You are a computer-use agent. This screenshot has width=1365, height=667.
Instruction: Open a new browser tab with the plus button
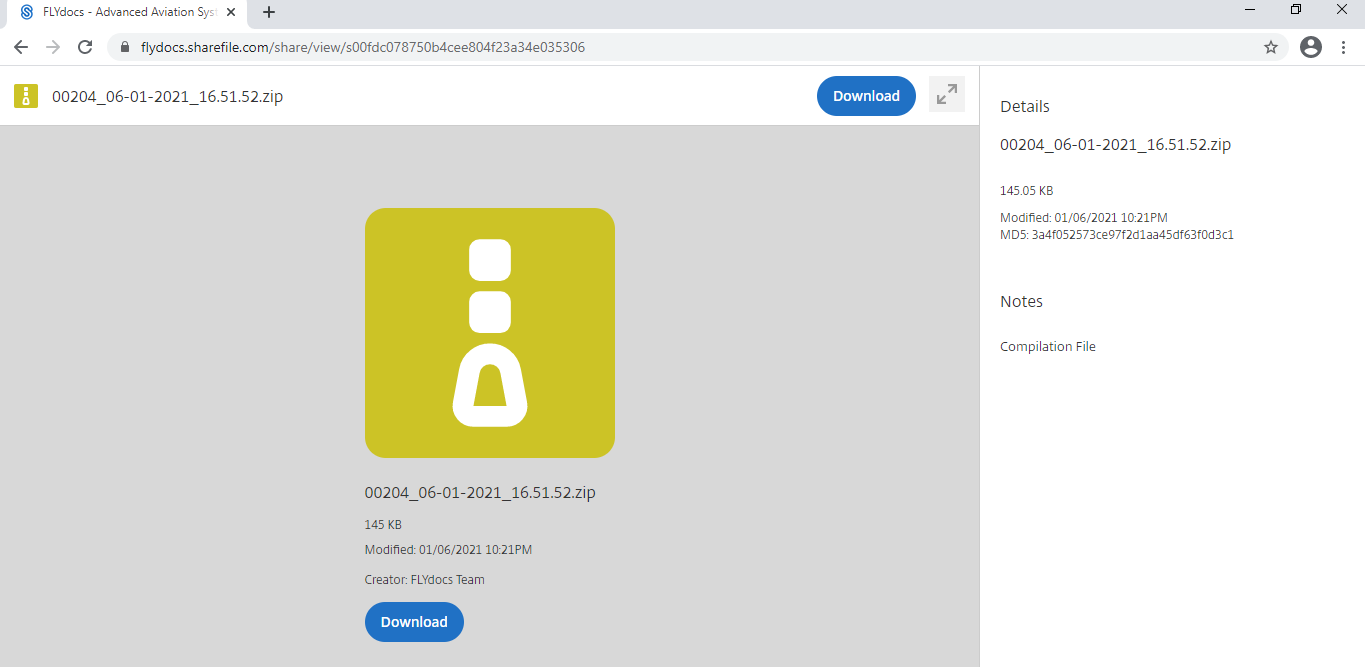(268, 14)
